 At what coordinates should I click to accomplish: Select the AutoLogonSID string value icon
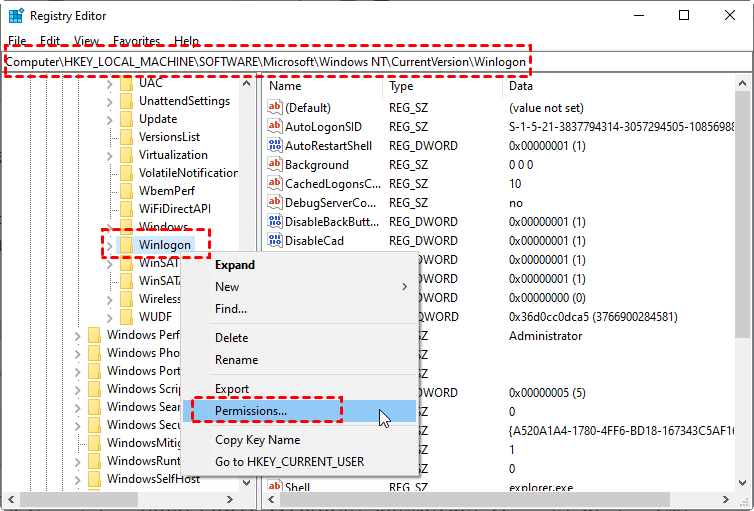[x=276, y=127]
